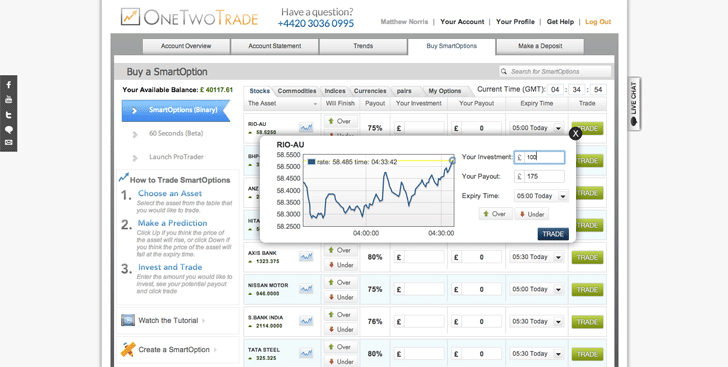The height and width of the screenshot is (367, 728).
Task: Choose Under for NISSAN MOTOR
Action: [340, 297]
